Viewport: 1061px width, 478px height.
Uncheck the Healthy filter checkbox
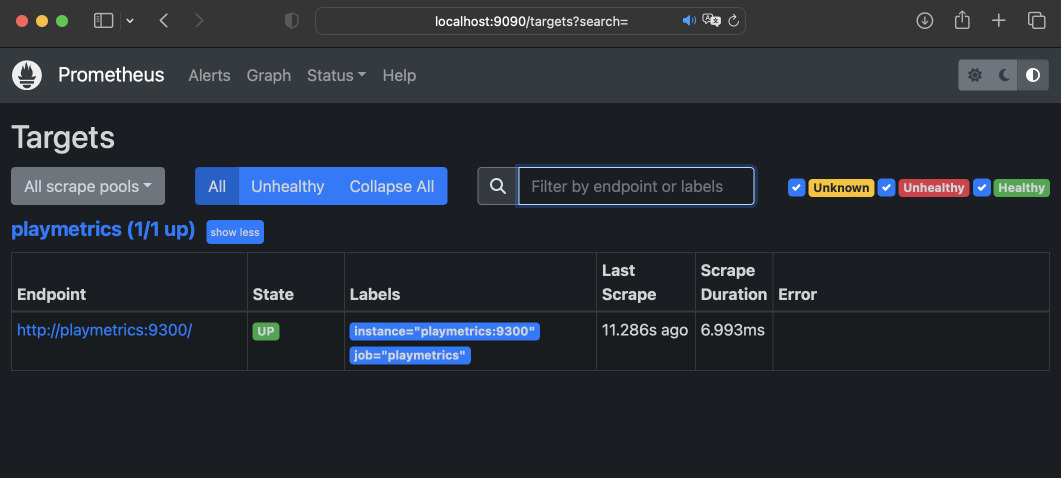click(982, 188)
